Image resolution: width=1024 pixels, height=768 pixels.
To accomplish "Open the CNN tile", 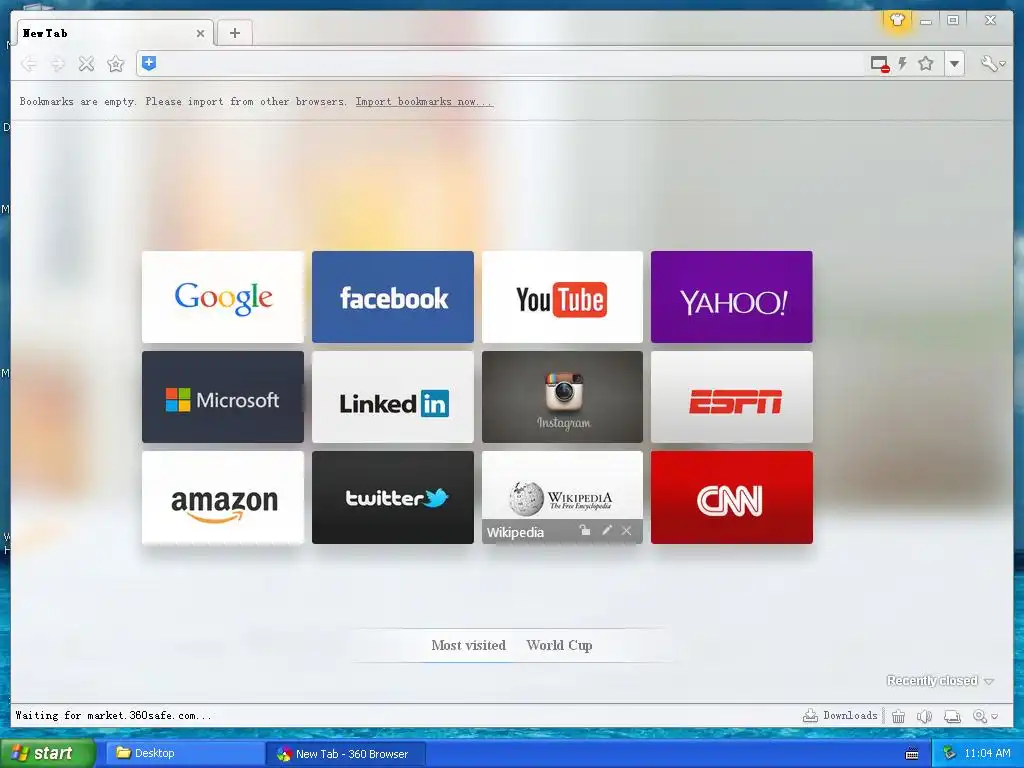I will tap(731, 498).
